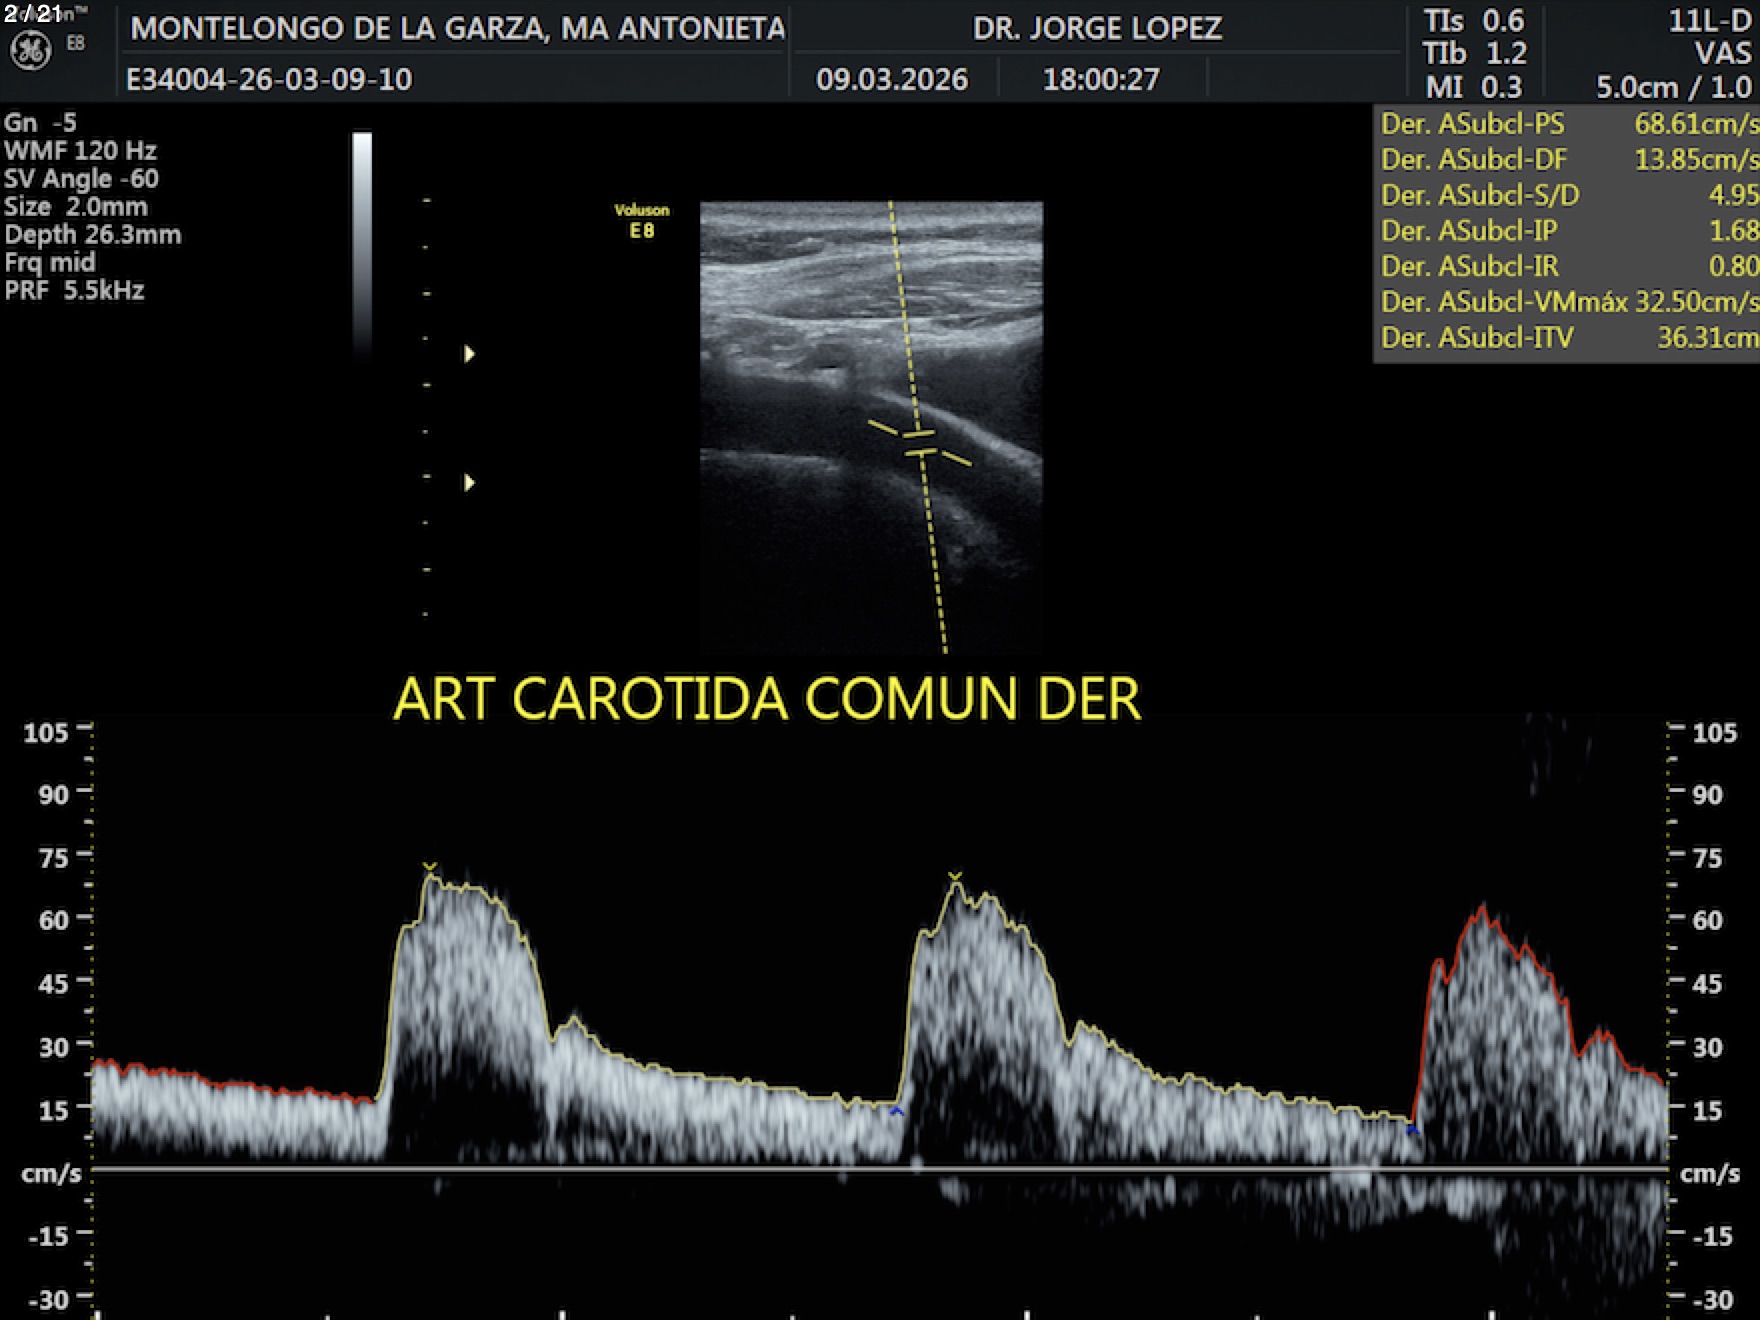Screen dimensions: 1760x1320
Task: Select the Der. ASubcl-PS measurement row
Action: point(1568,124)
